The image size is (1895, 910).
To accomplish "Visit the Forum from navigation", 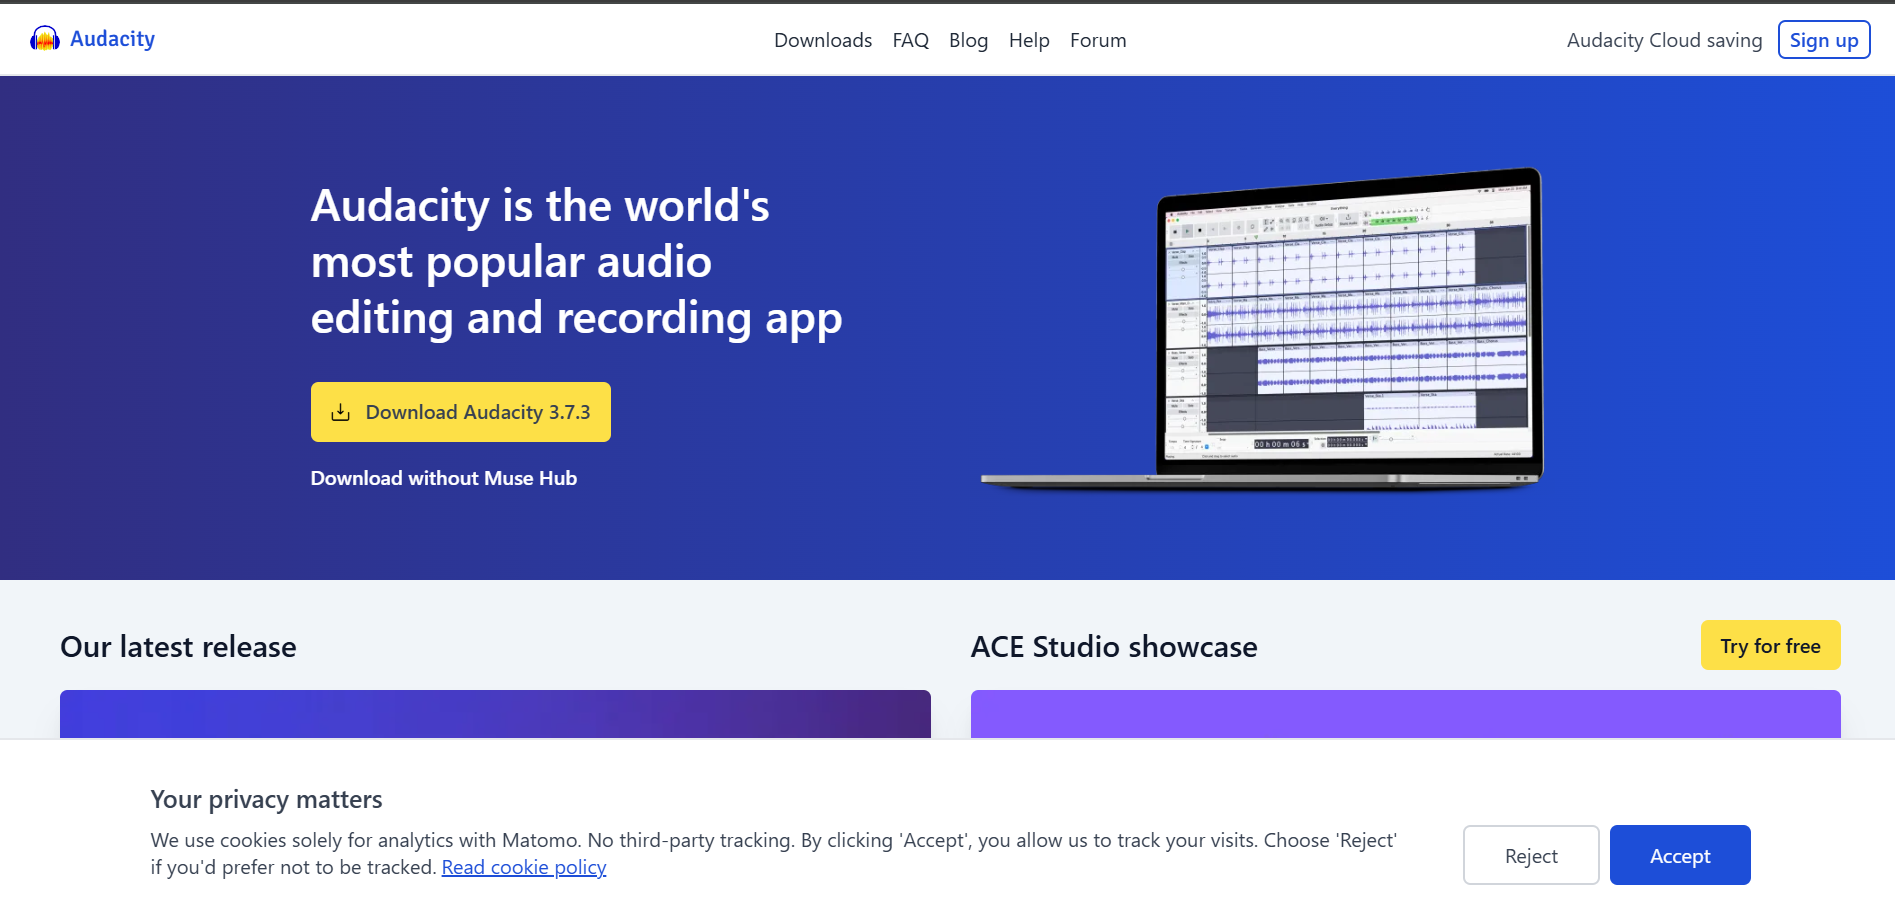I will (1098, 40).
